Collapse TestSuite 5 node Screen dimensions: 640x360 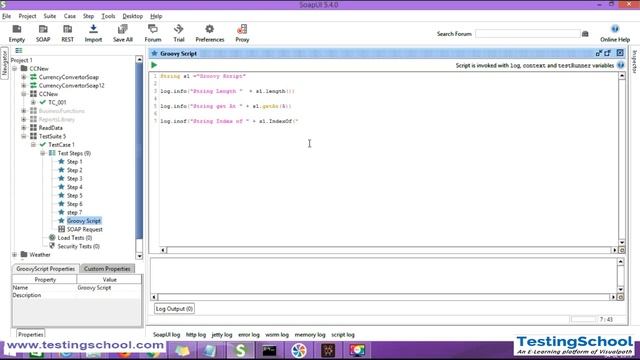click(x=24, y=136)
